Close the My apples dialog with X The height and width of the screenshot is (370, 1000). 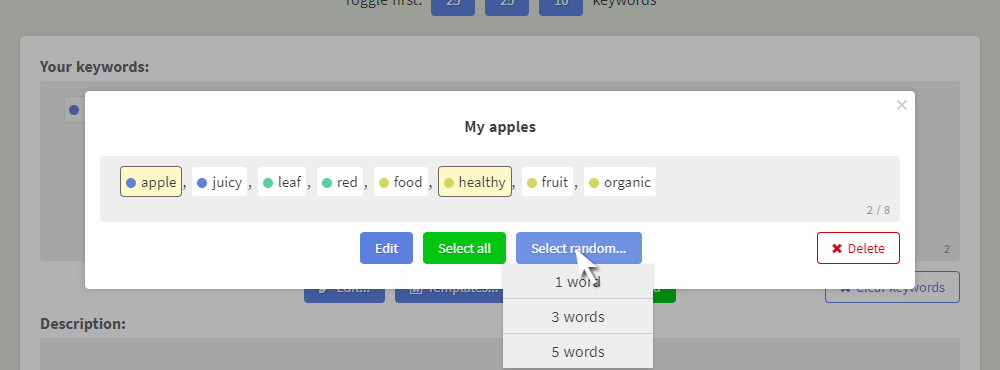(901, 105)
